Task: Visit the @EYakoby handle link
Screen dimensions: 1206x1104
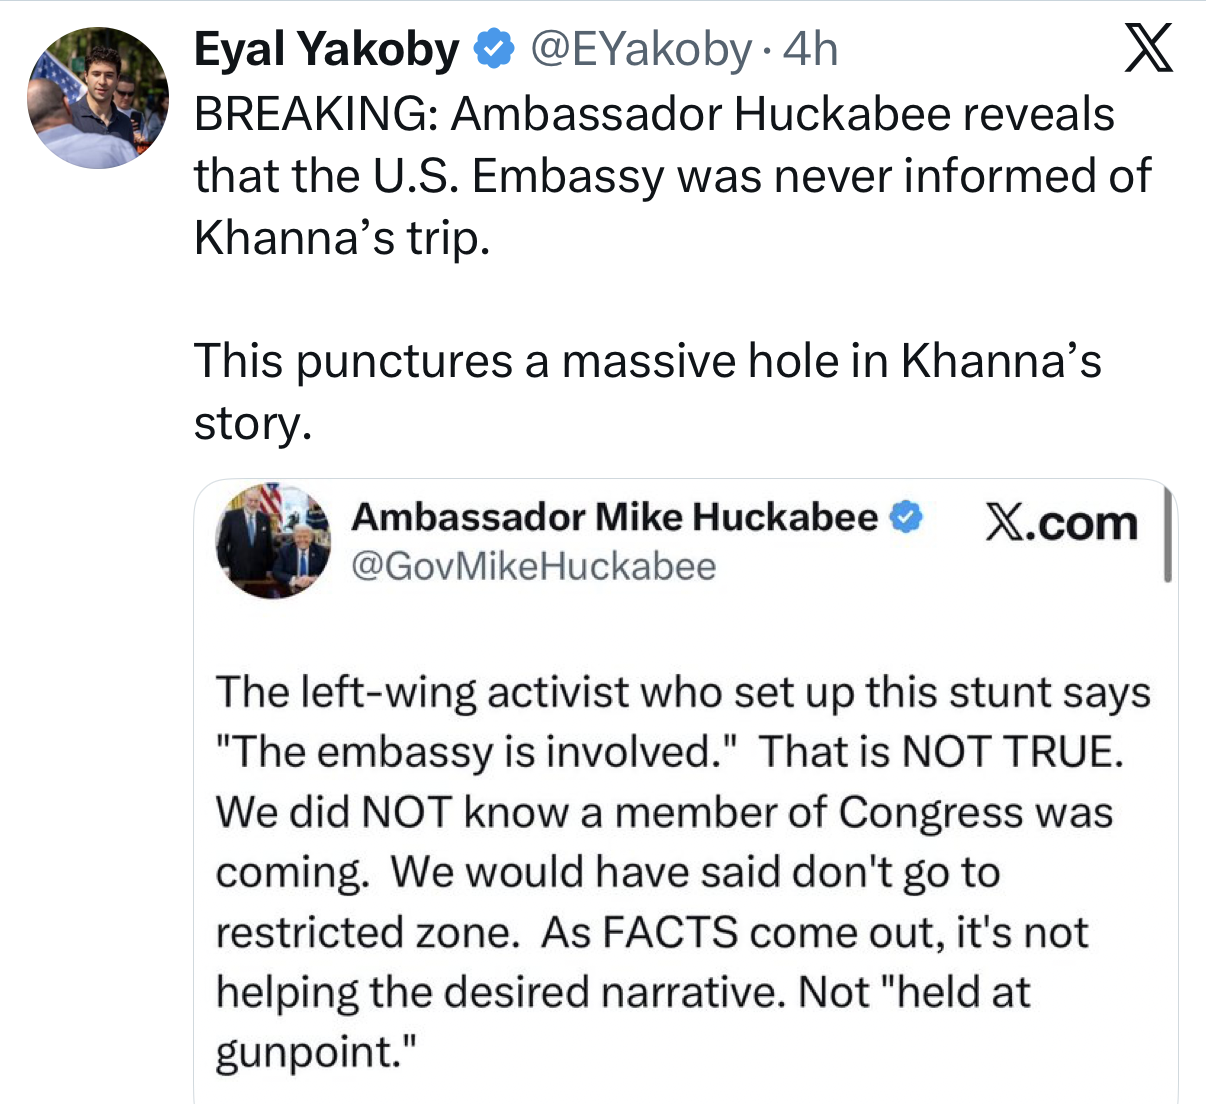Action: pyautogui.click(x=640, y=50)
